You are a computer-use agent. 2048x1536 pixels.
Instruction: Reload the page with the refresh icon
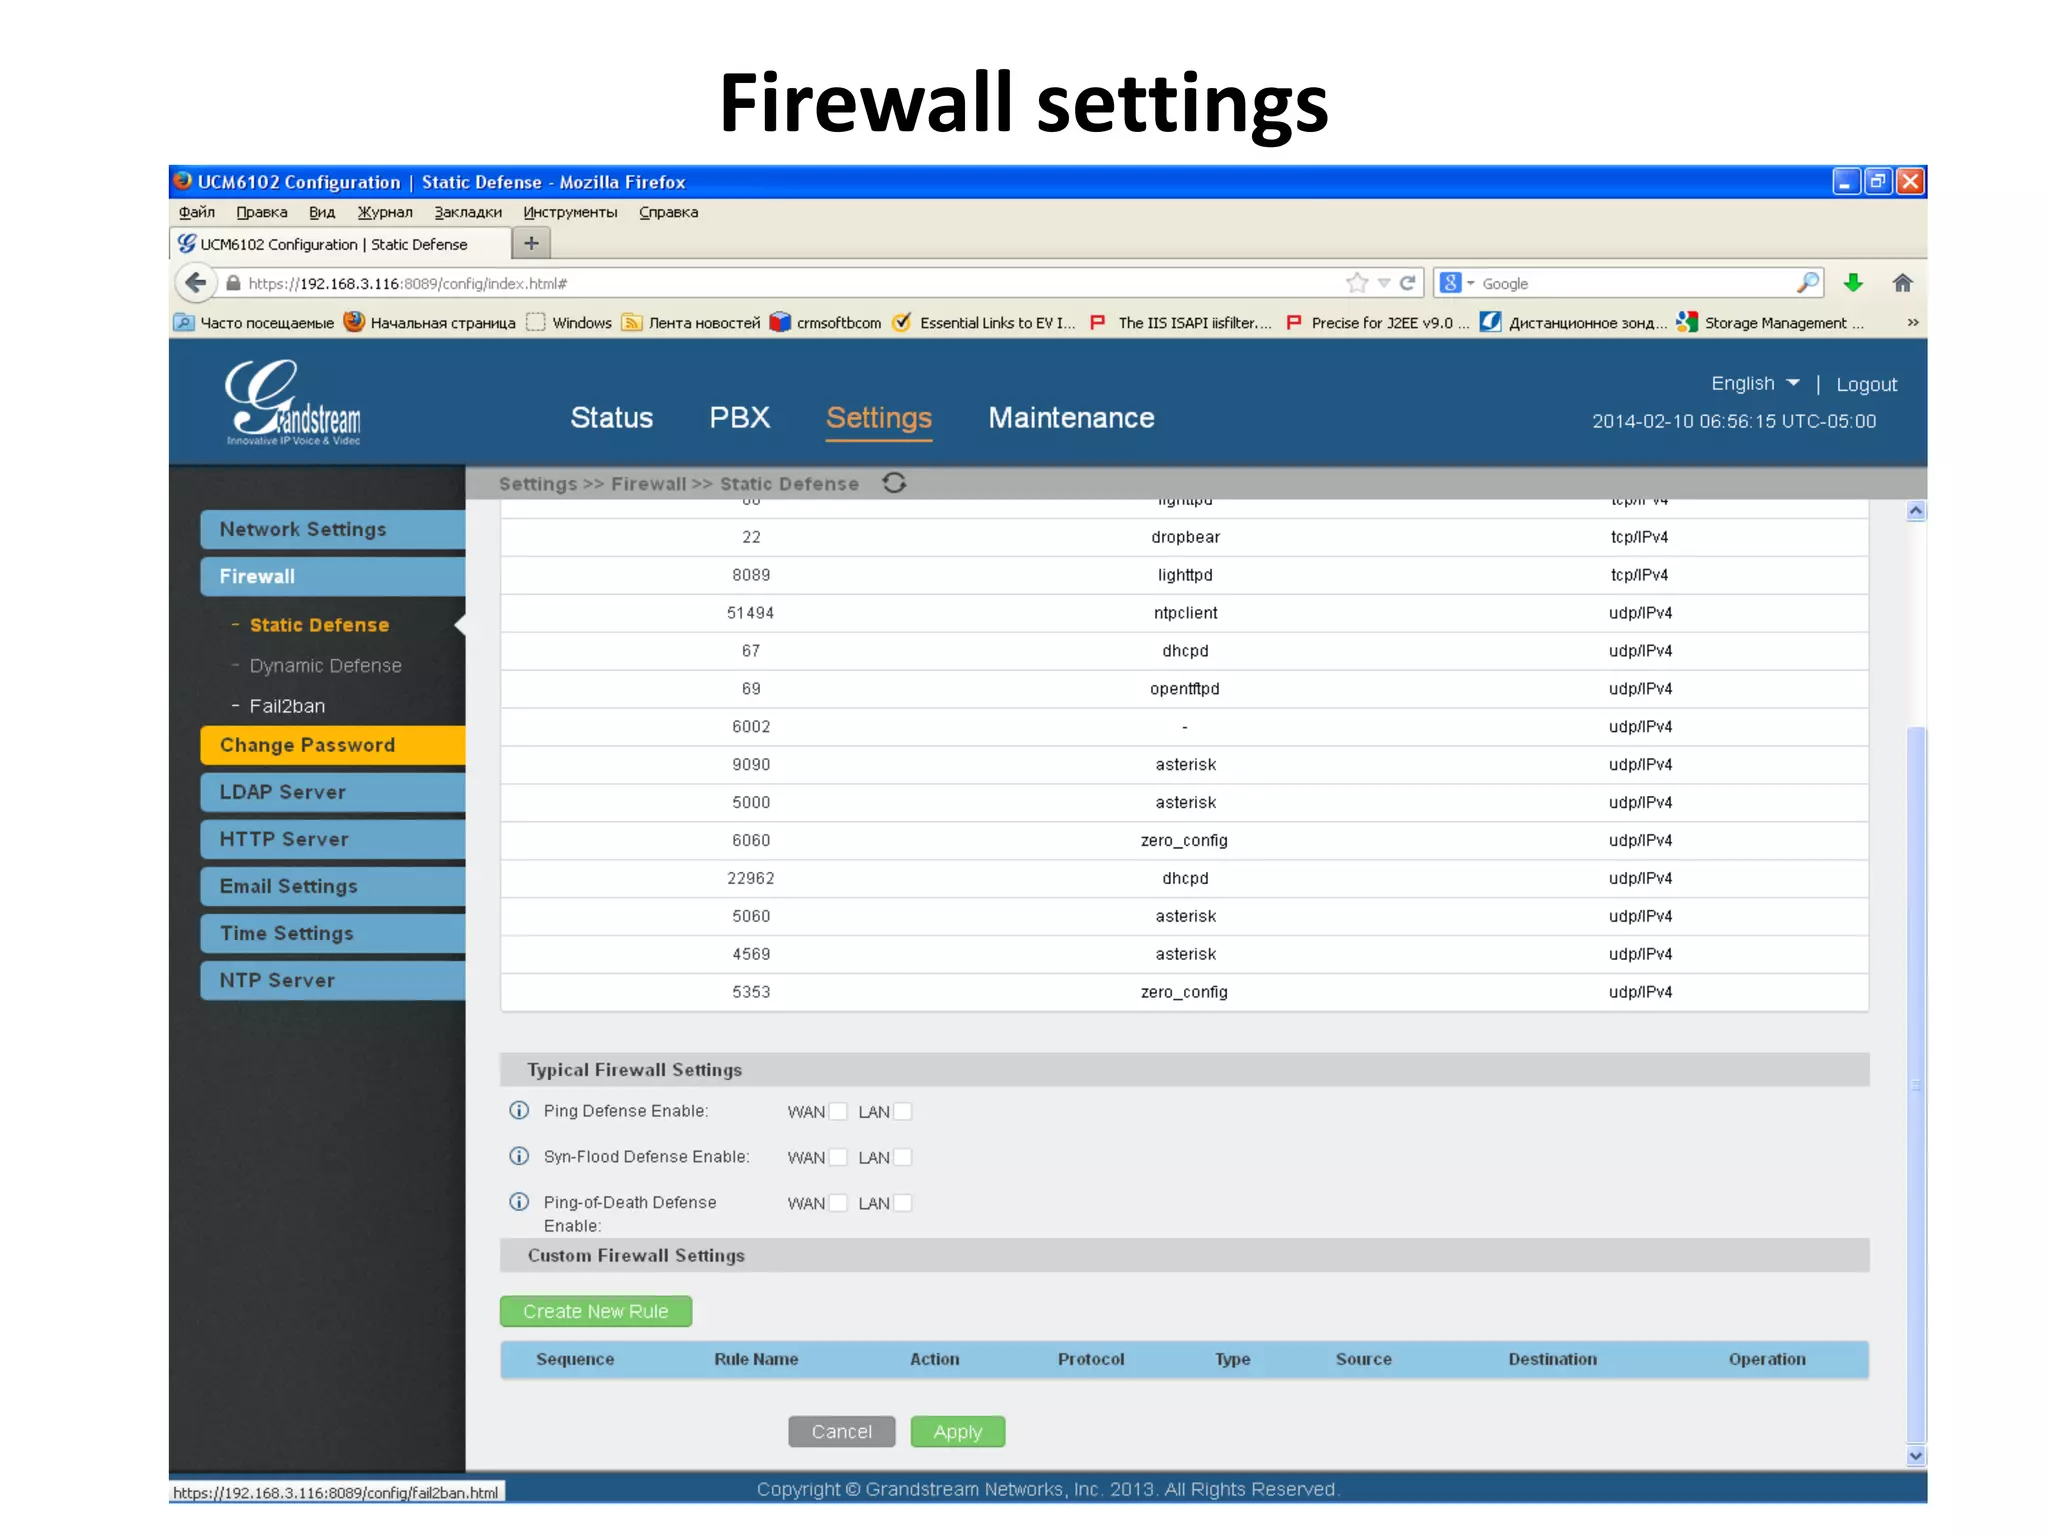pos(1408,283)
